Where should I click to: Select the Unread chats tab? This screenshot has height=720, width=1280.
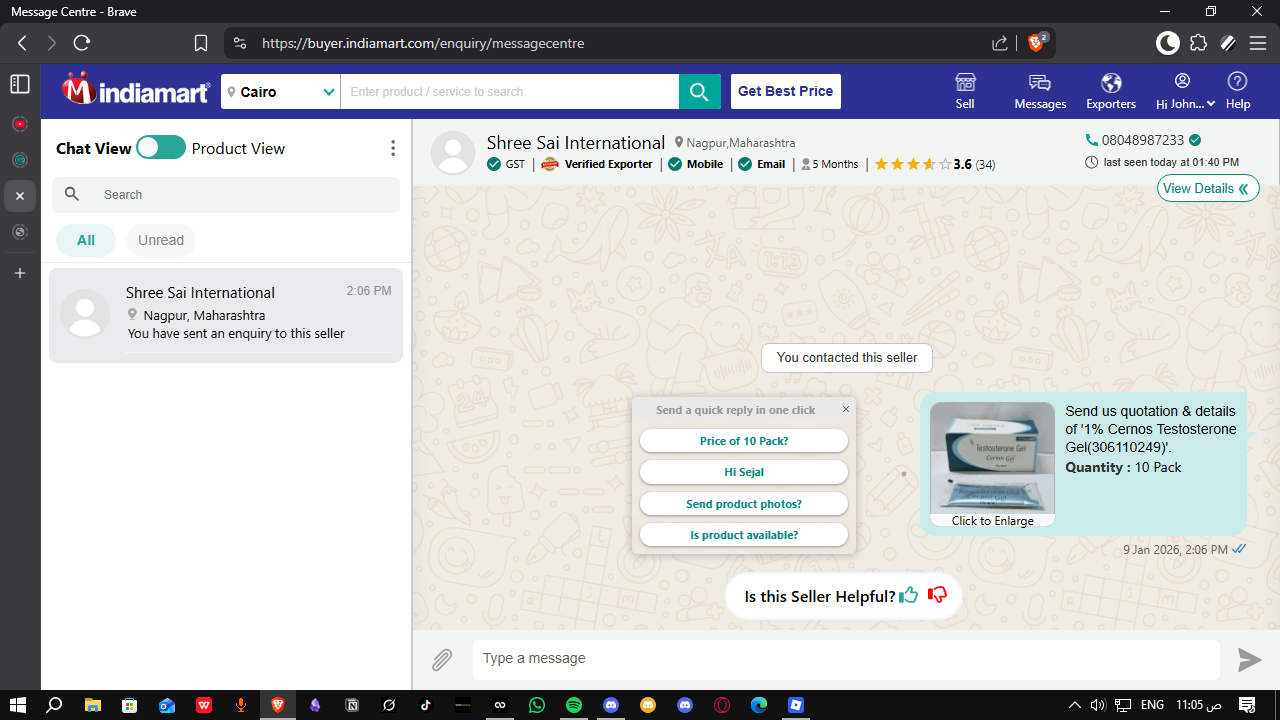point(161,240)
